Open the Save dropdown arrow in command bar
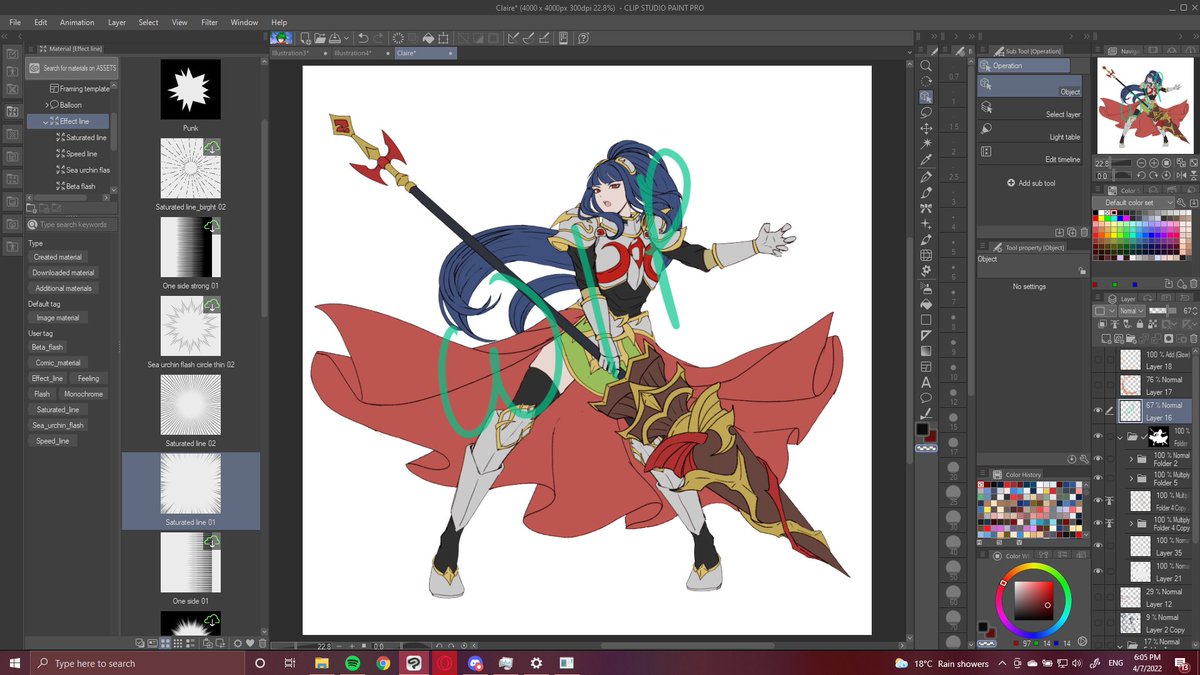Image resolution: width=1200 pixels, height=675 pixels. pyautogui.click(x=346, y=39)
